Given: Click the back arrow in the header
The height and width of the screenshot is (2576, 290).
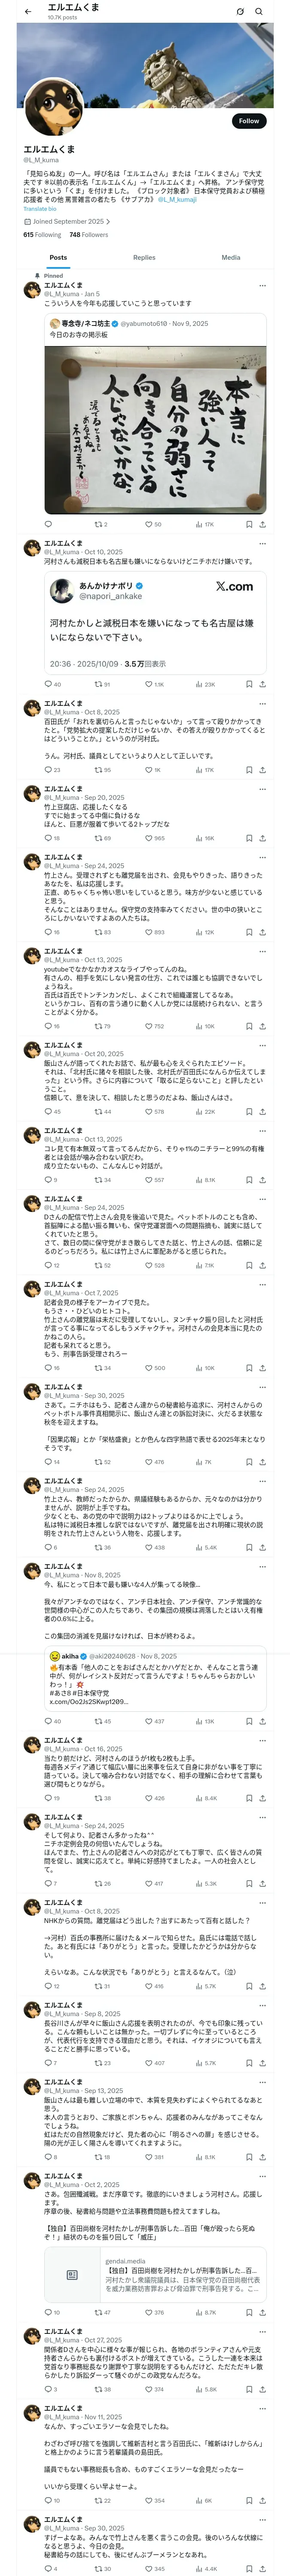Looking at the screenshot, I should [28, 11].
